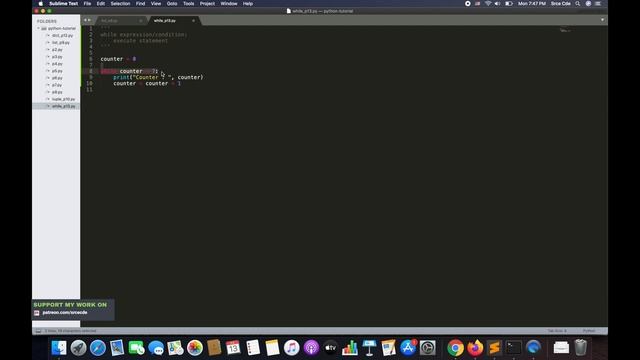Viewport: 640px width, 360px height.
Task: Open p8.py in the sidebar
Action: 57,92
